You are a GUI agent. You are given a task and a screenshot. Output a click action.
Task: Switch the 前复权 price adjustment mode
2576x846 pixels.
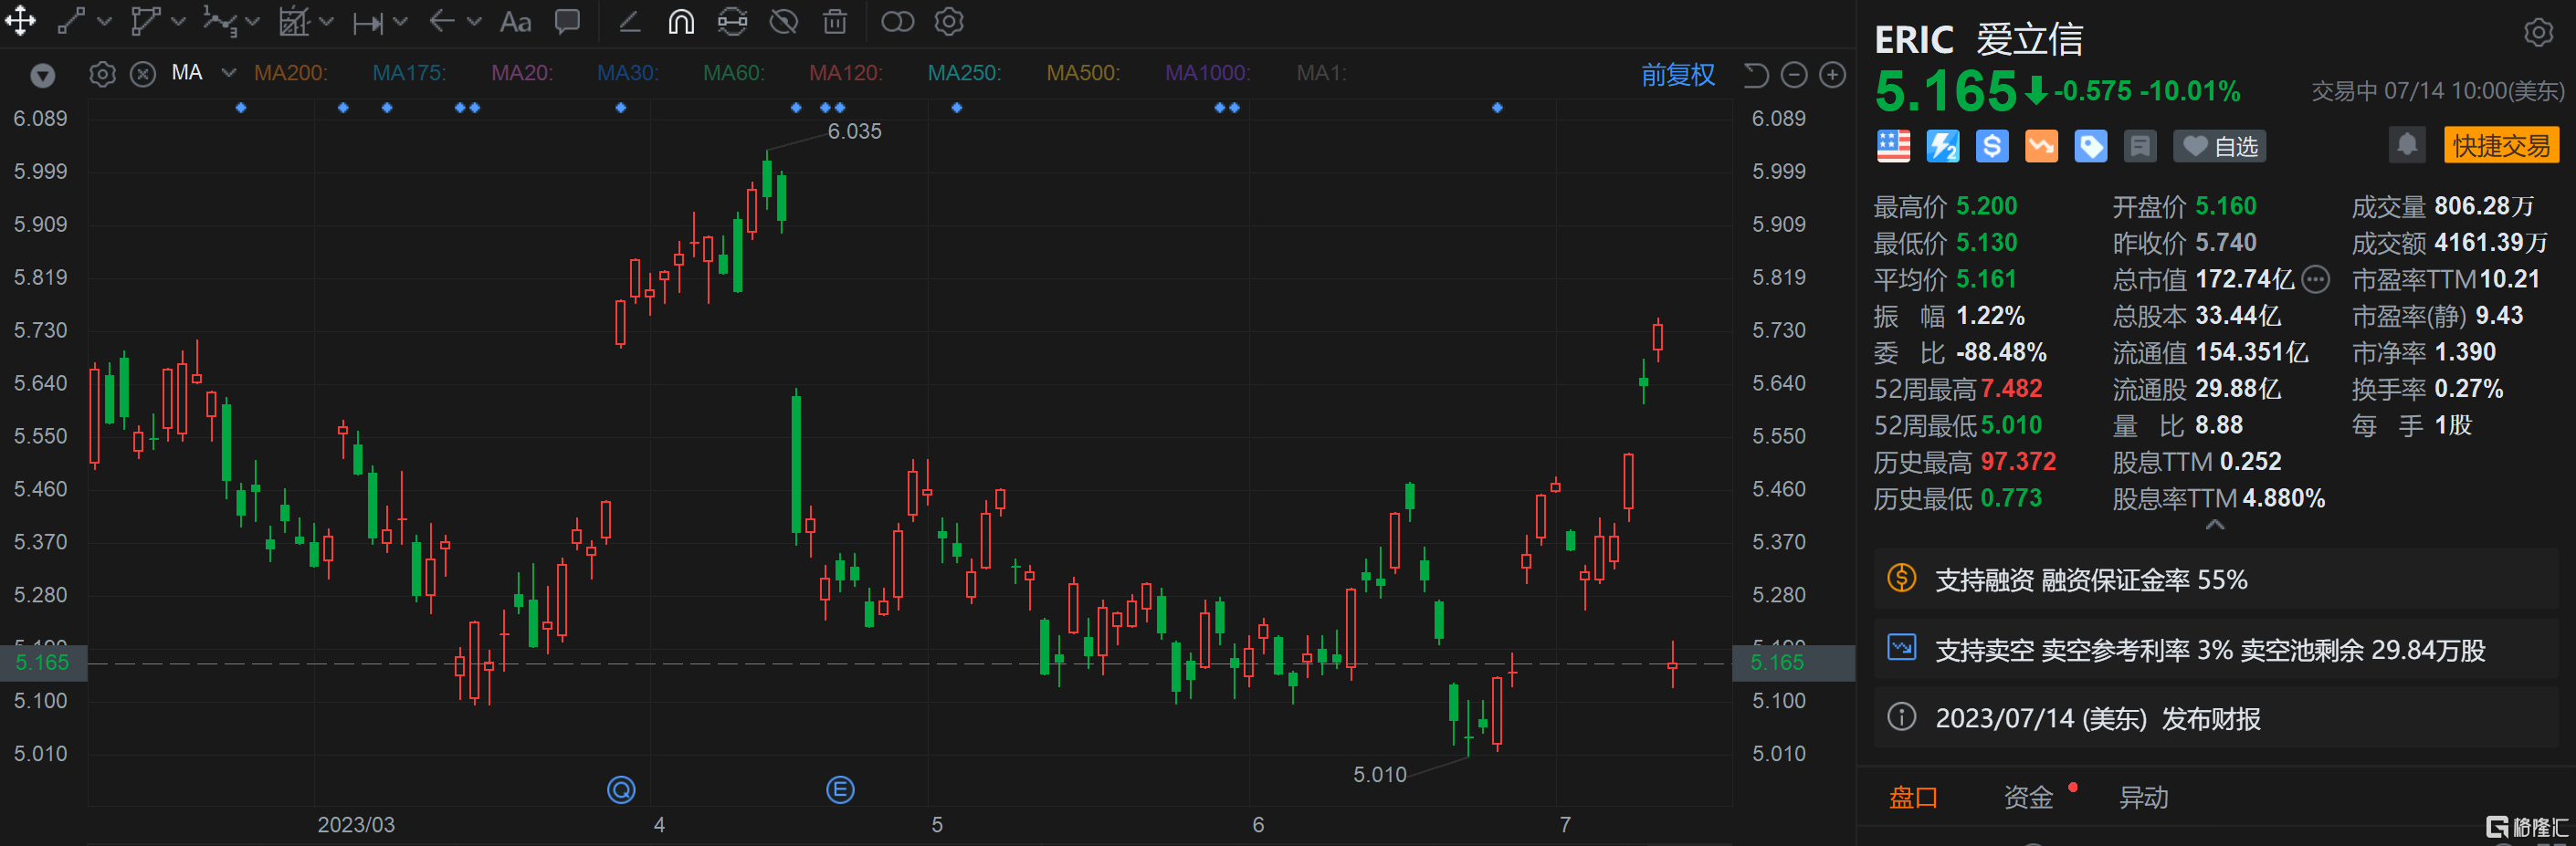1678,75
